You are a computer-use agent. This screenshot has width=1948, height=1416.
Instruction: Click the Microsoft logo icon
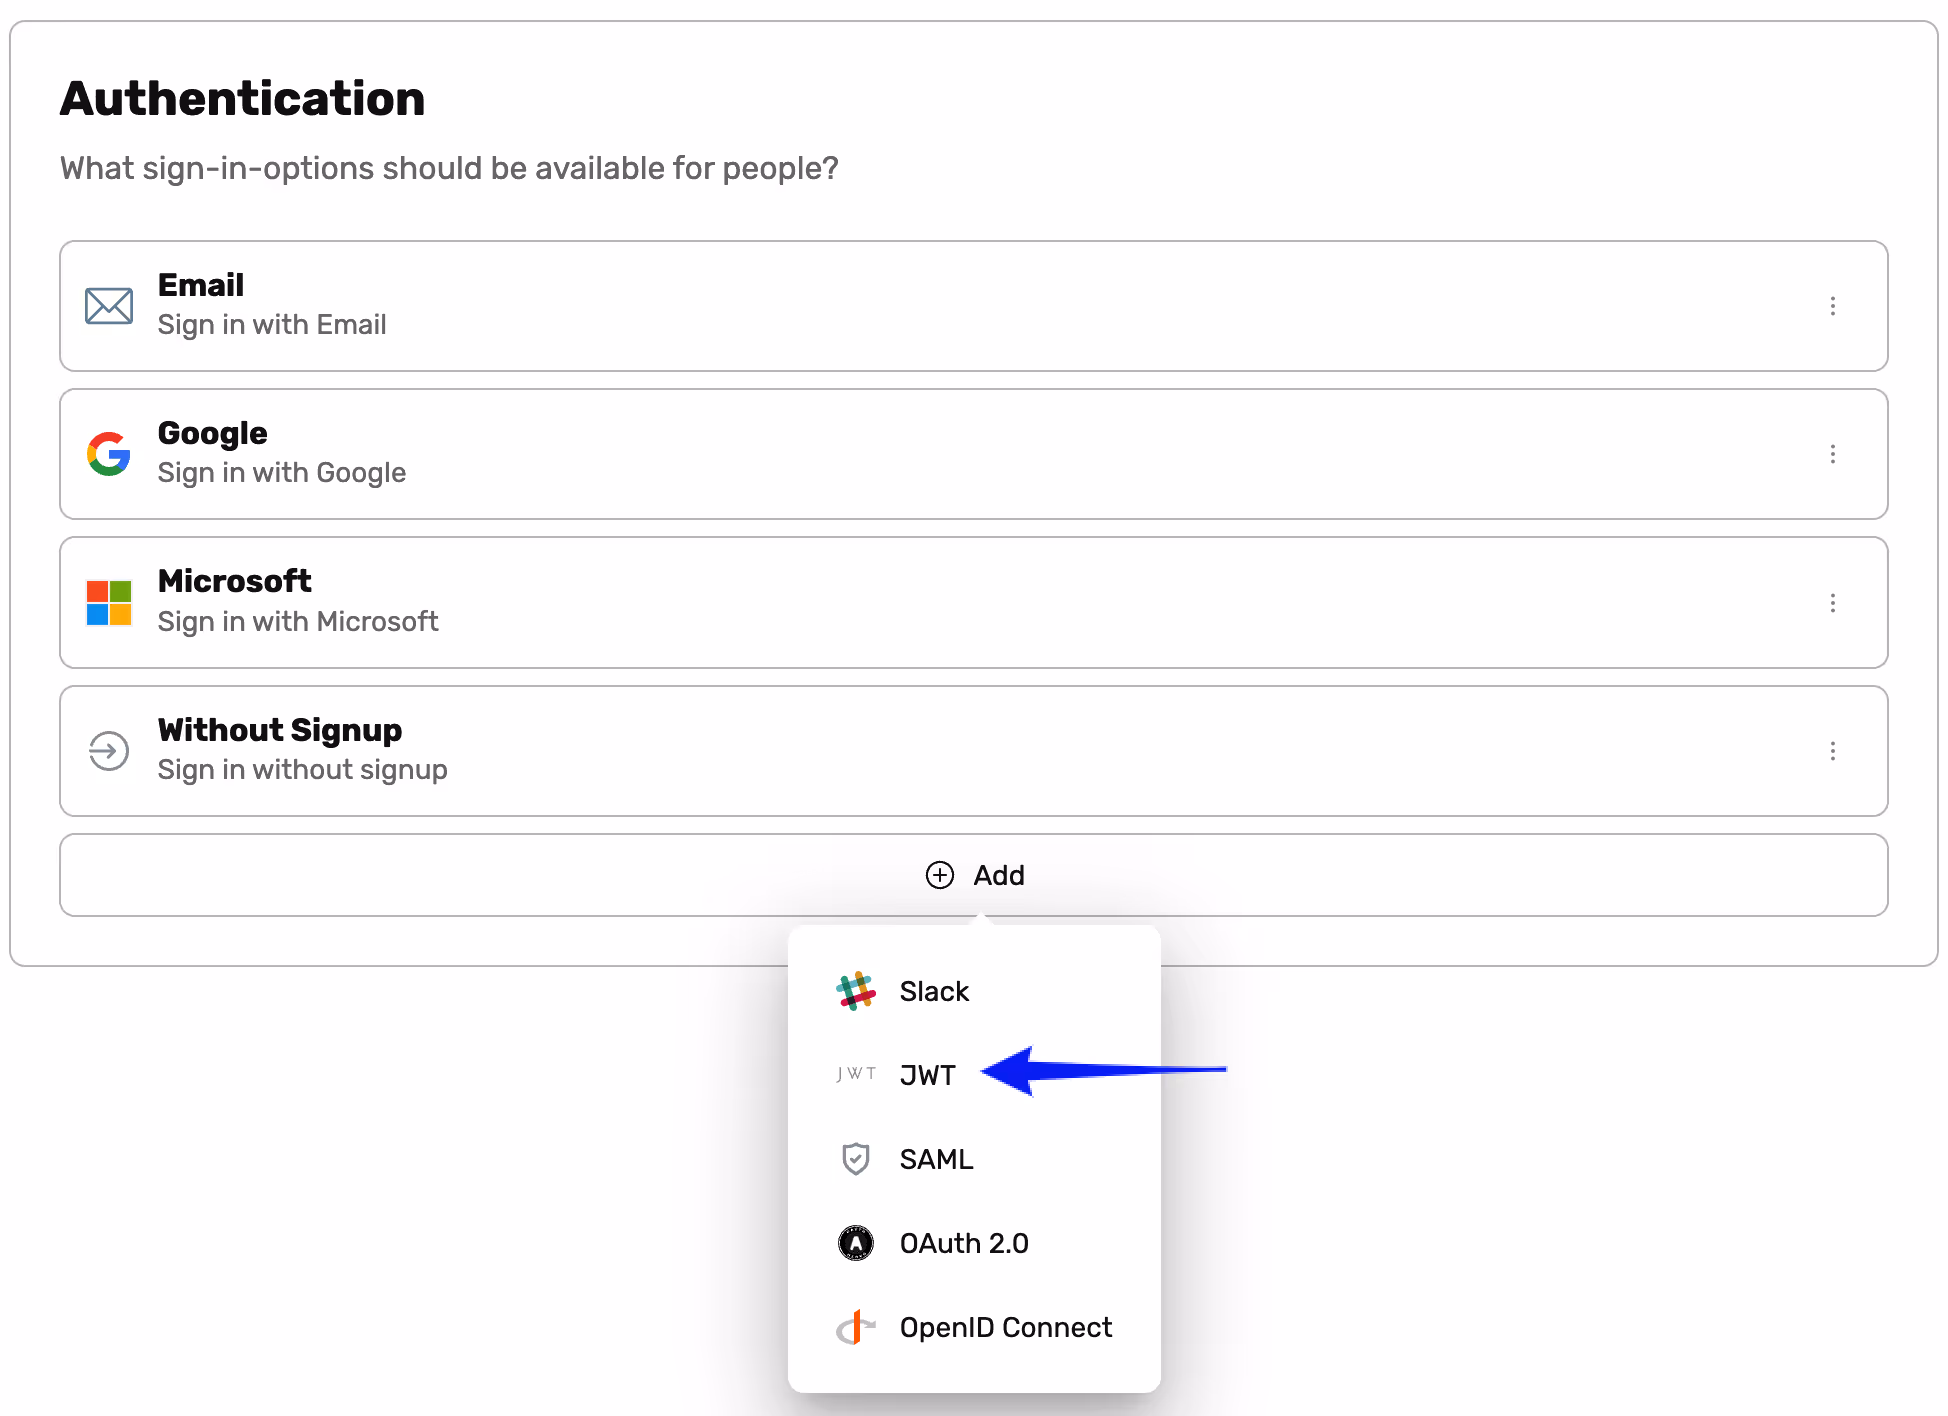click(x=109, y=603)
